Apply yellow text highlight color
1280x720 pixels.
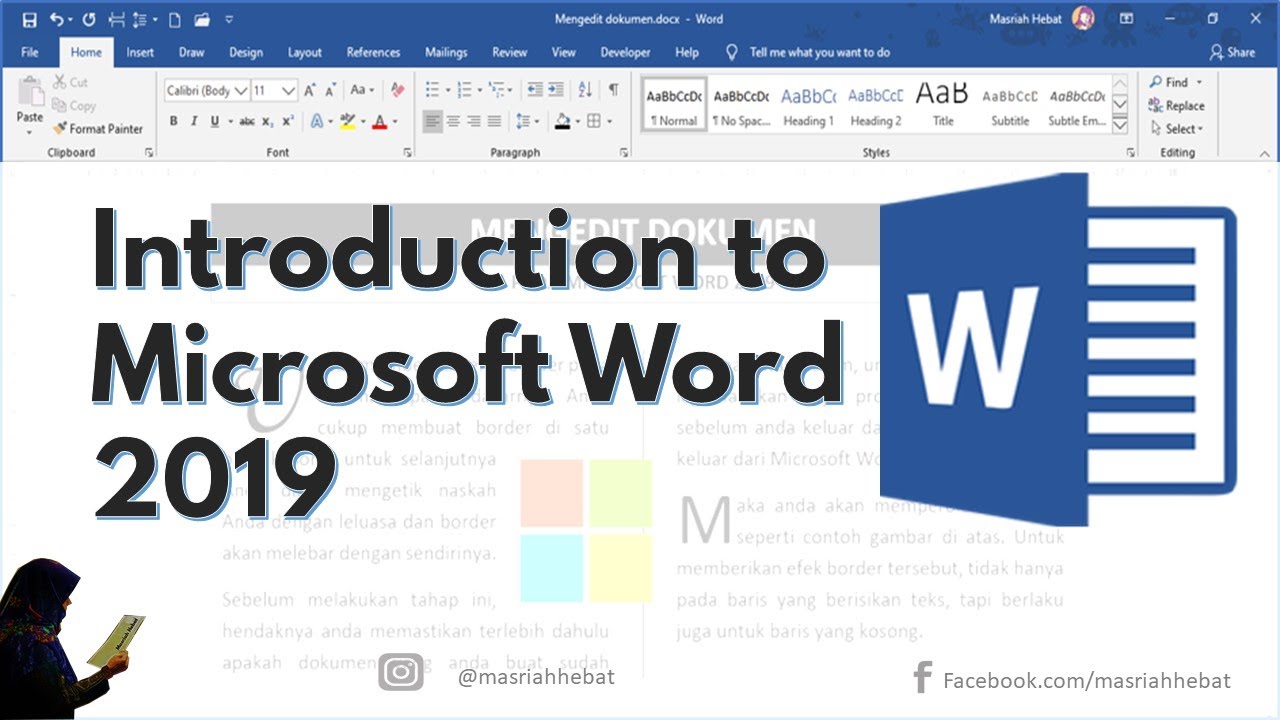(347, 121)
